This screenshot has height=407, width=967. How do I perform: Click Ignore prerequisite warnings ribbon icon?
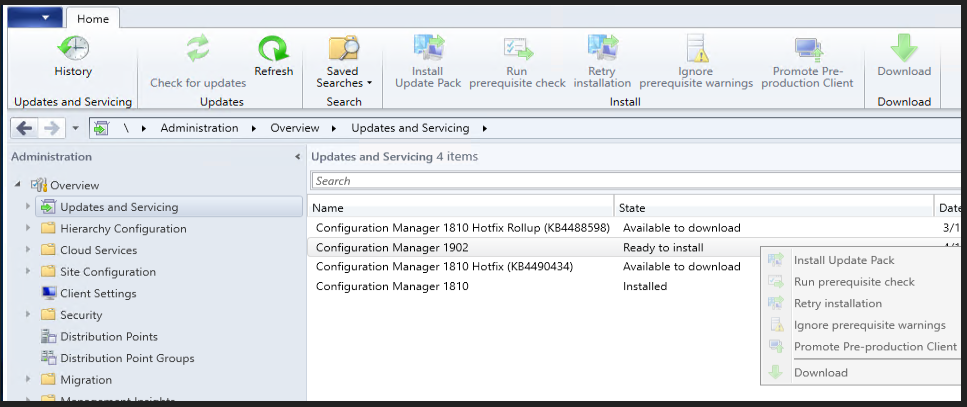point(696,49)
